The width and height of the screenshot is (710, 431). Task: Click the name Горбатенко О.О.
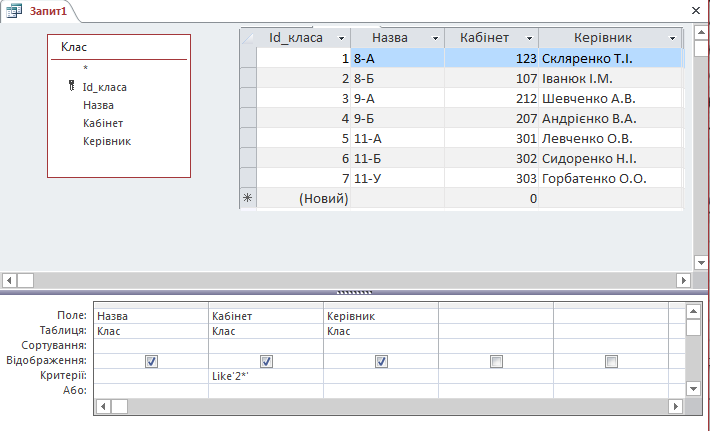pyautogui.click(x=594, y=178)
